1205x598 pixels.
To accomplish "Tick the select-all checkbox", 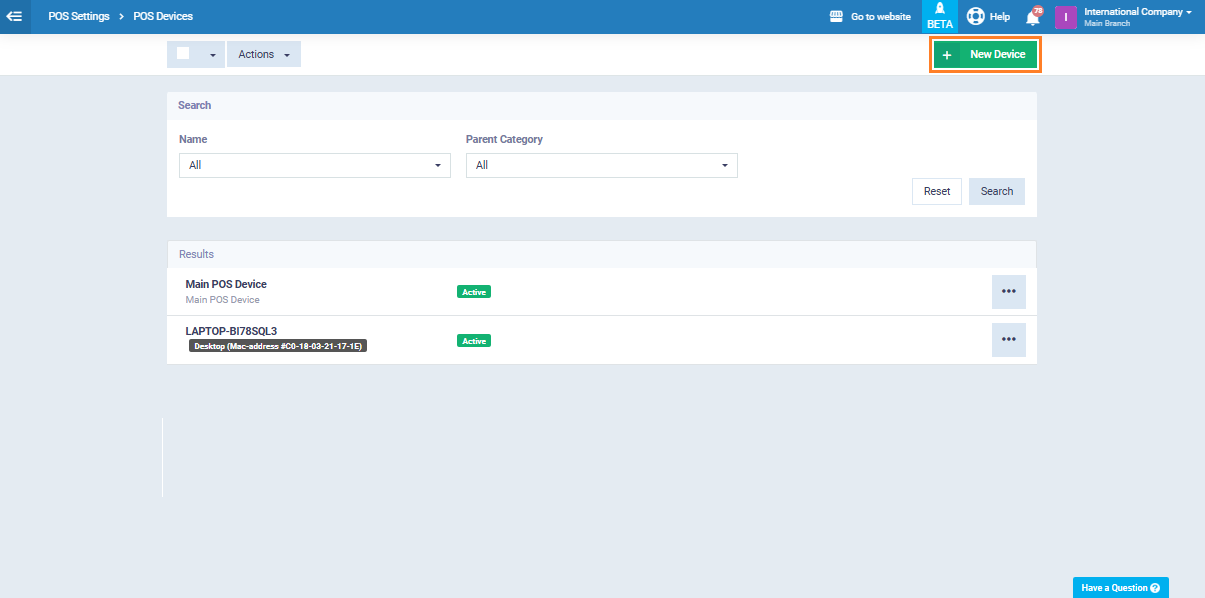I will (x=183, y=54).
